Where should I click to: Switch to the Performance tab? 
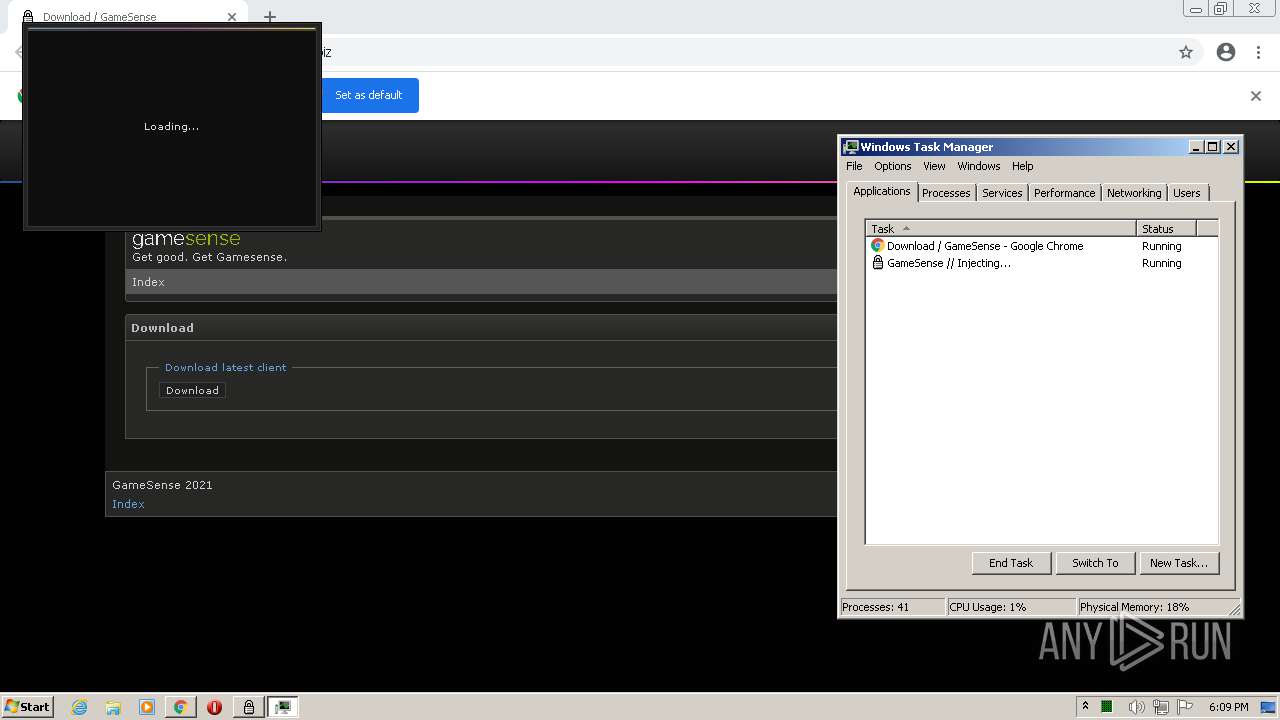coord(1064,193)
